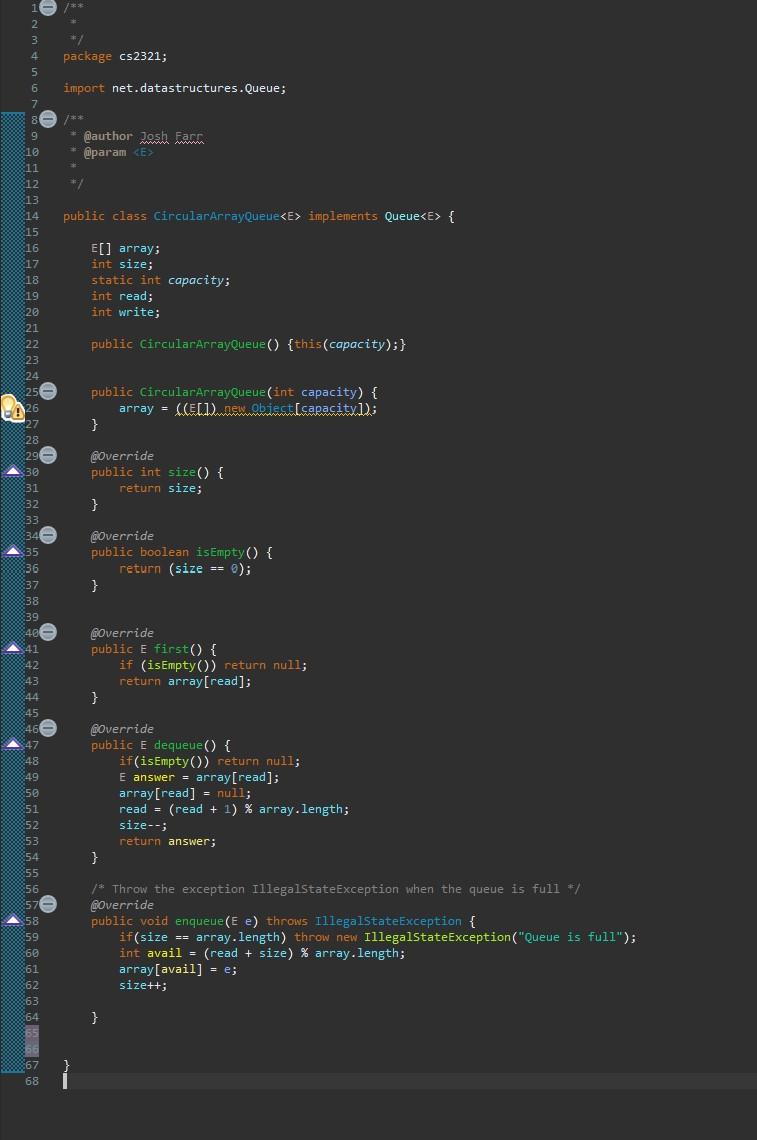
Task: Click 'E answer = array[read];' on line 49
Action: (x=199, y=777)
